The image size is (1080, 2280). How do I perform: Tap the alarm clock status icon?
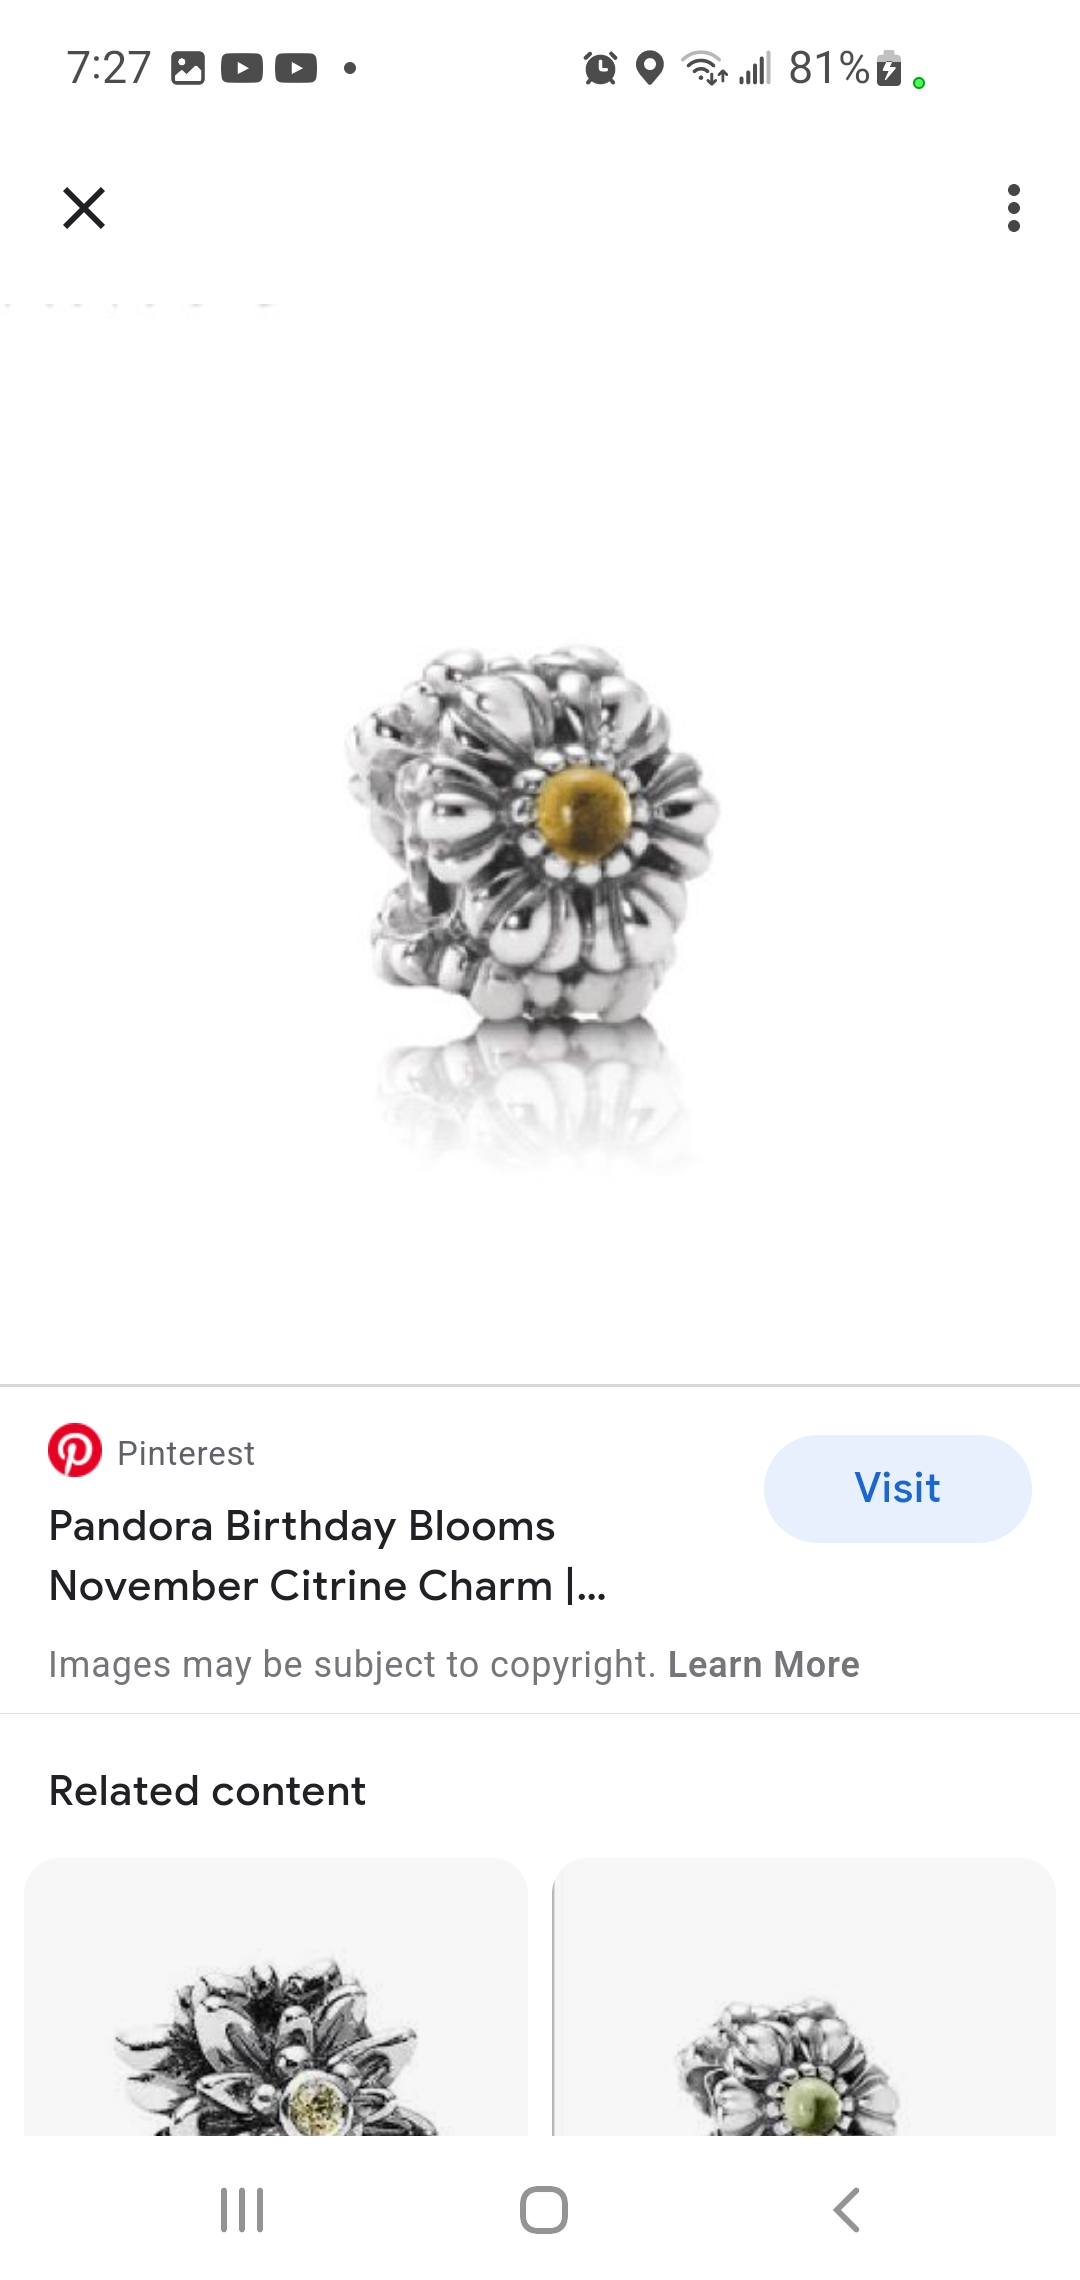pyautogui.click(x=600, y=68)
